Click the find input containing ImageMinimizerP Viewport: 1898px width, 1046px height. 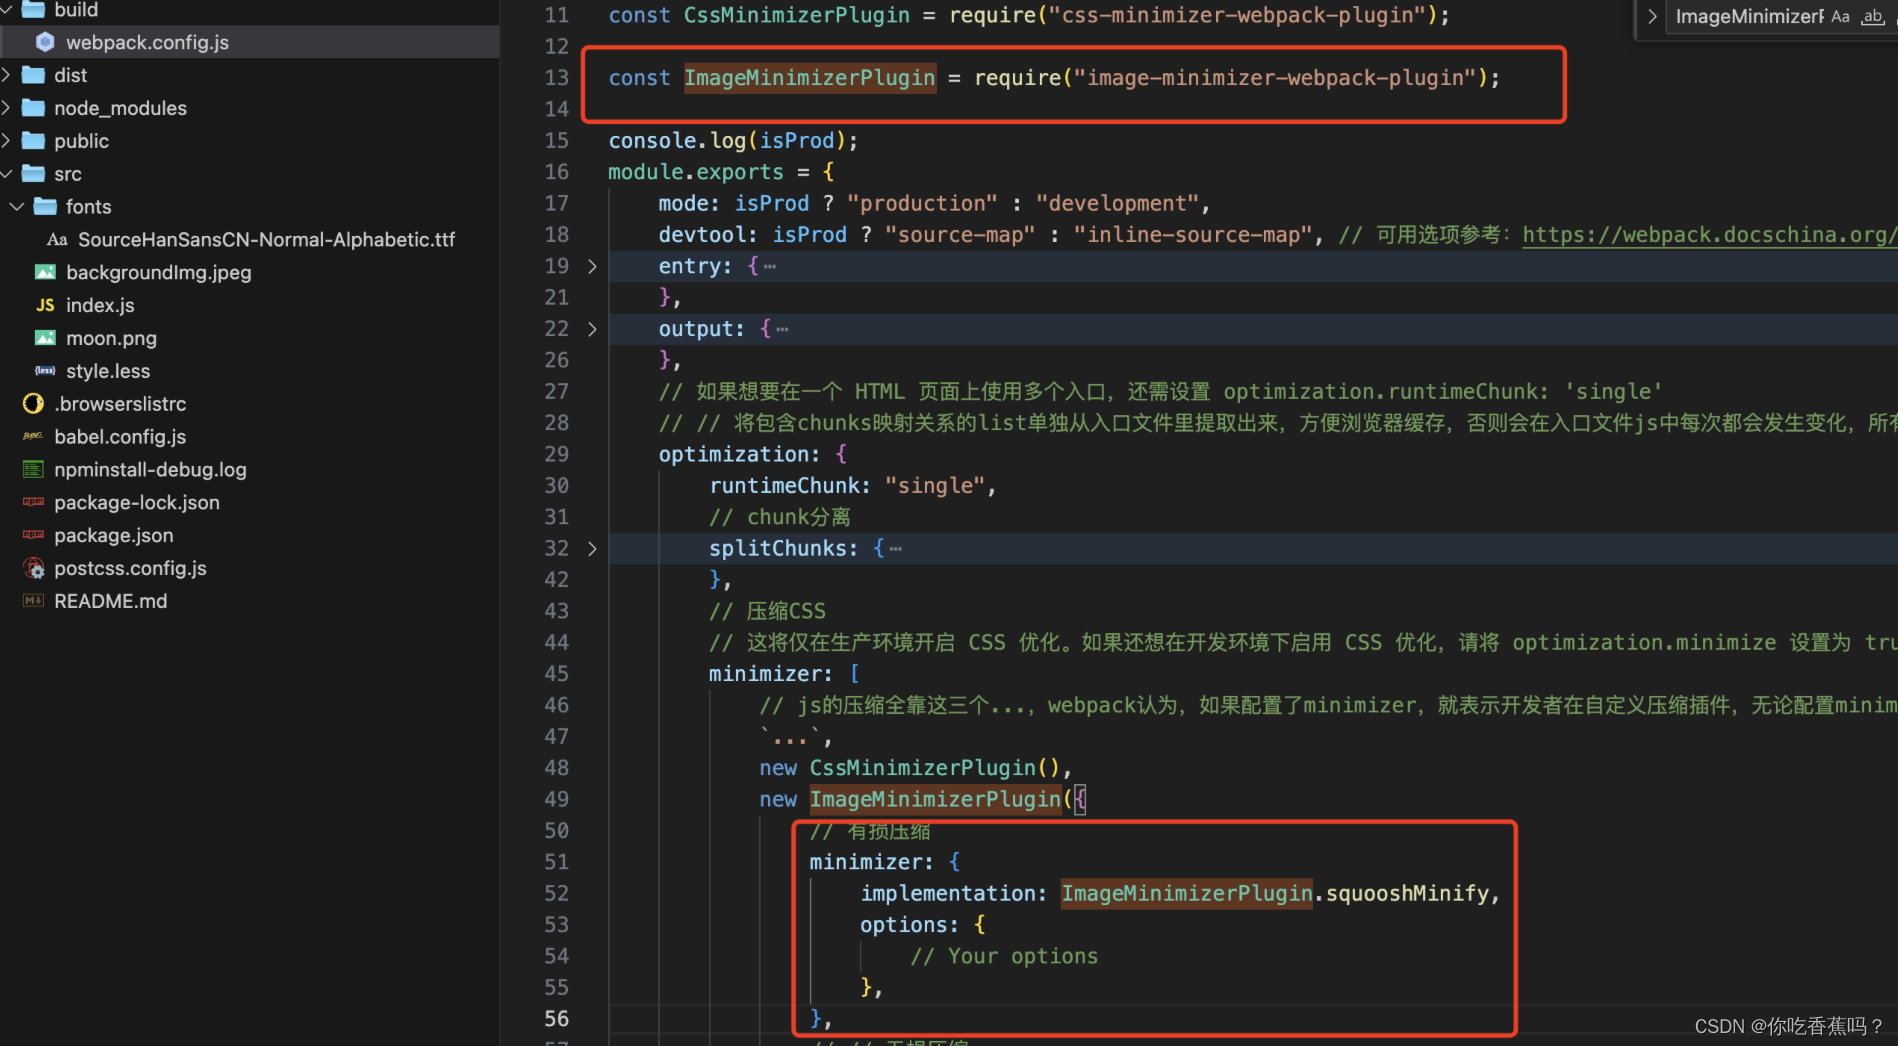pos(1748,16)
